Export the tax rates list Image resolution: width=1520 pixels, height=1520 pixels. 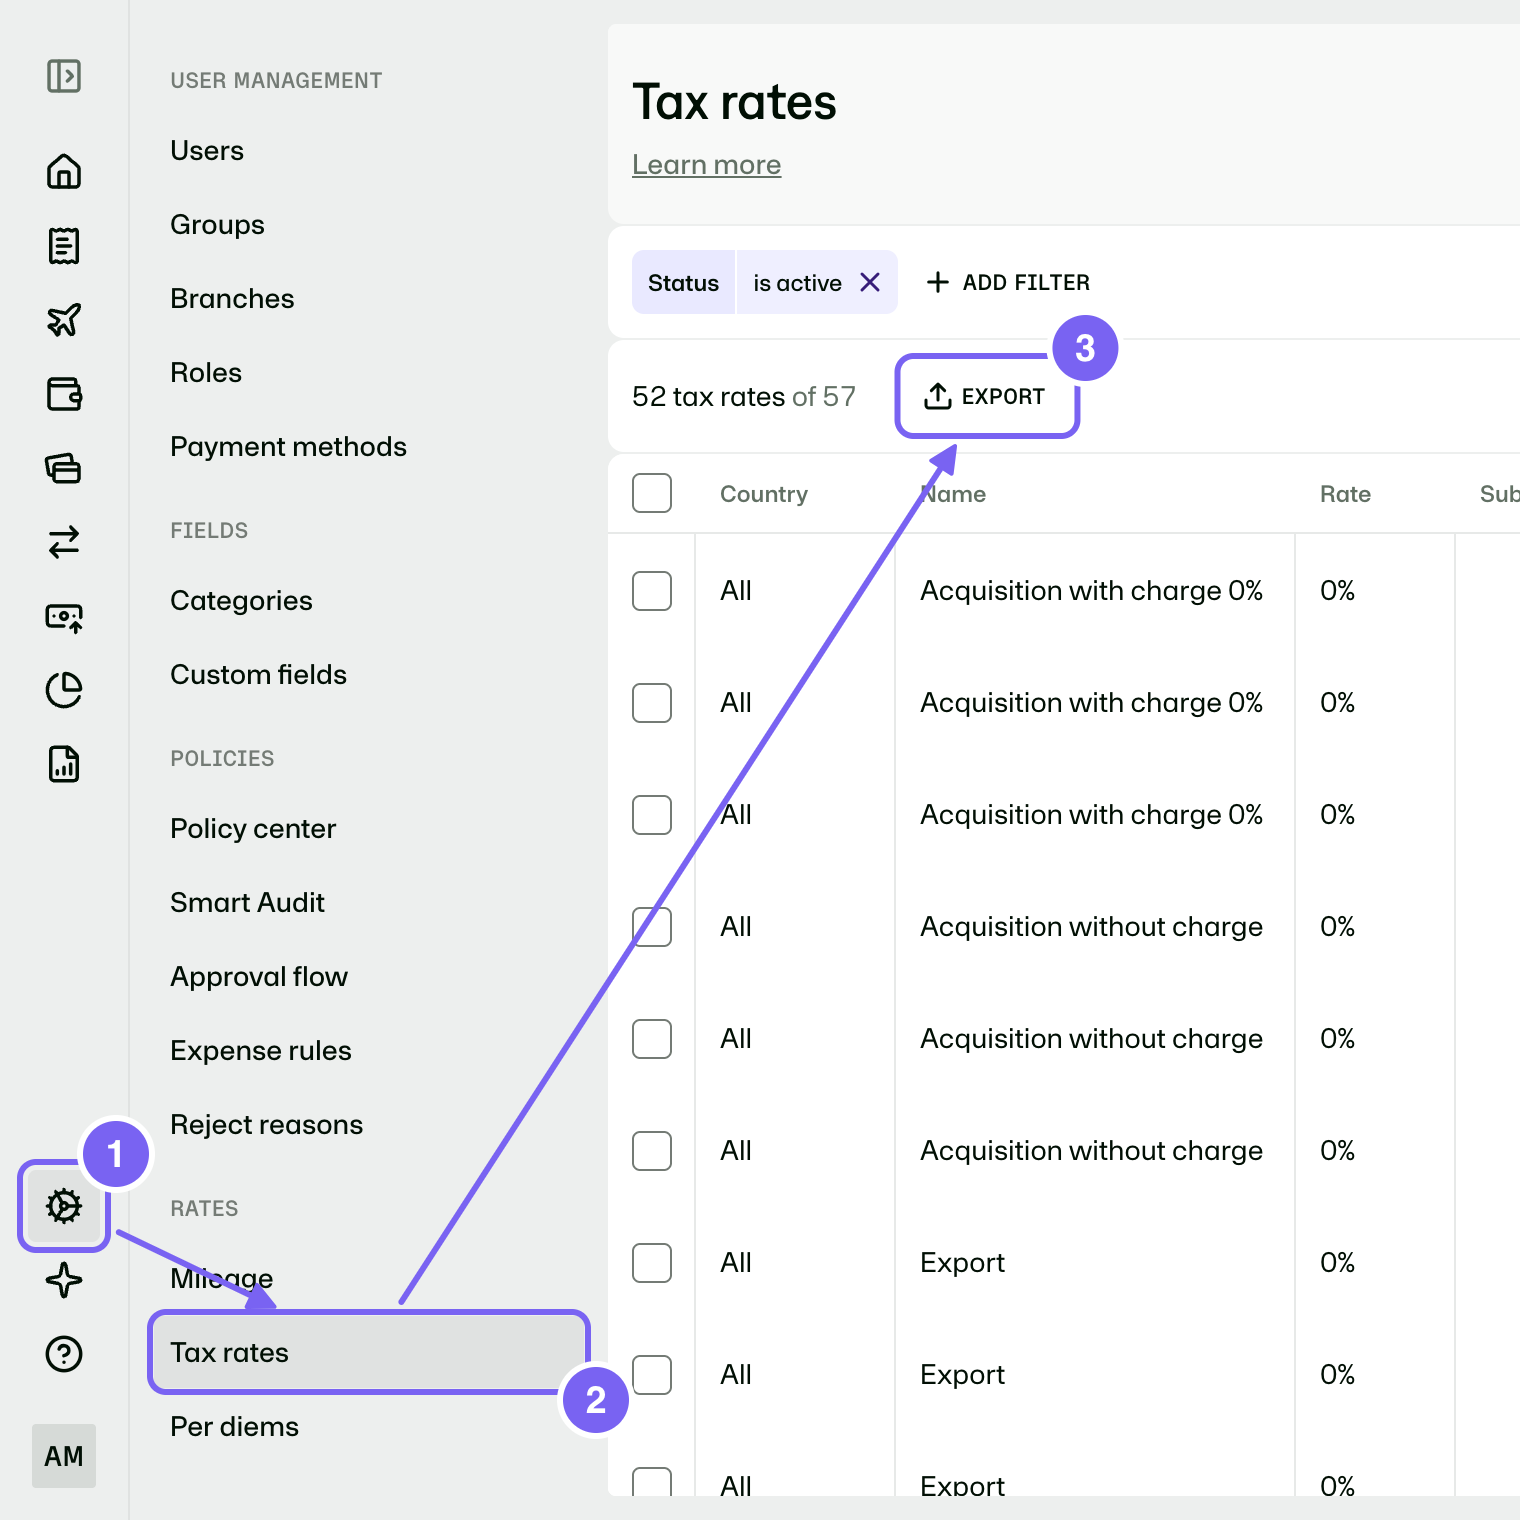(x=986, y=396)
